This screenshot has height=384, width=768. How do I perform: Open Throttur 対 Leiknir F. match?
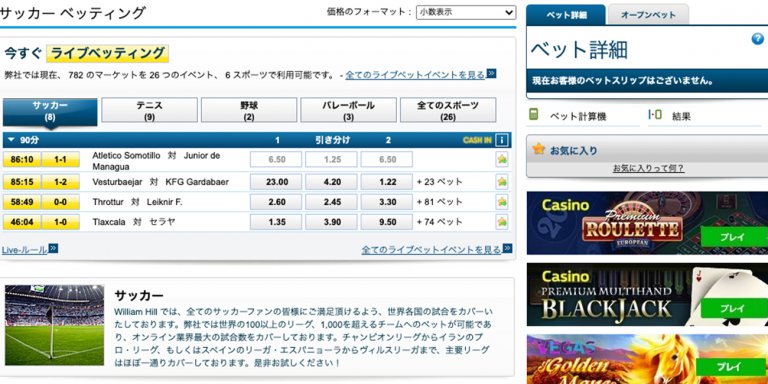137,202
